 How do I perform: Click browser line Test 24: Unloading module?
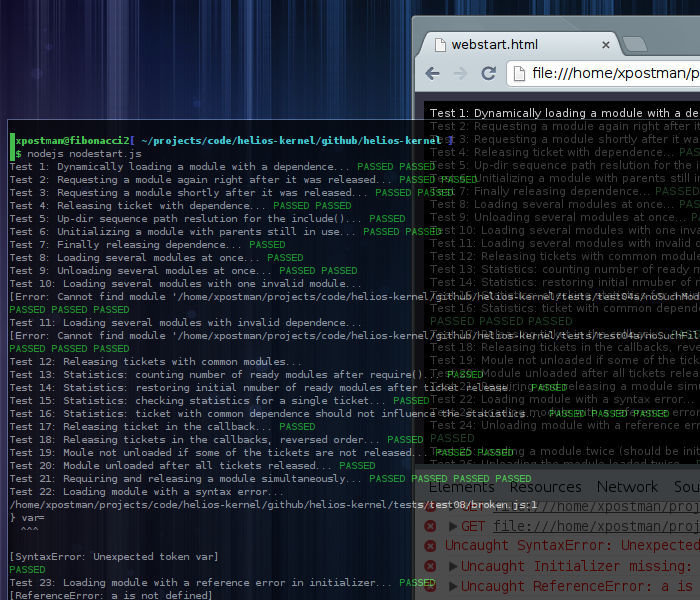(565, 425)
